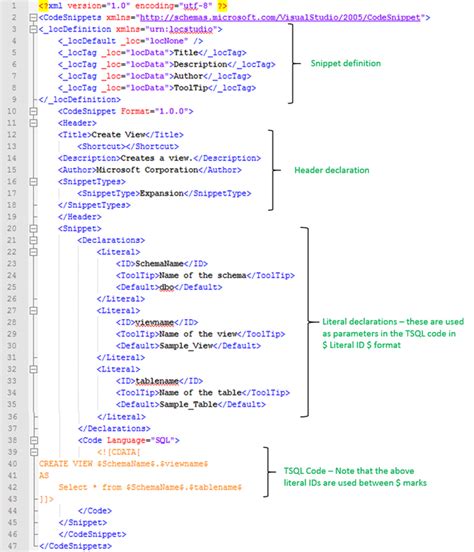Select line number 19 in the gutter
The image size is (474, 552).
click(12, 217)
